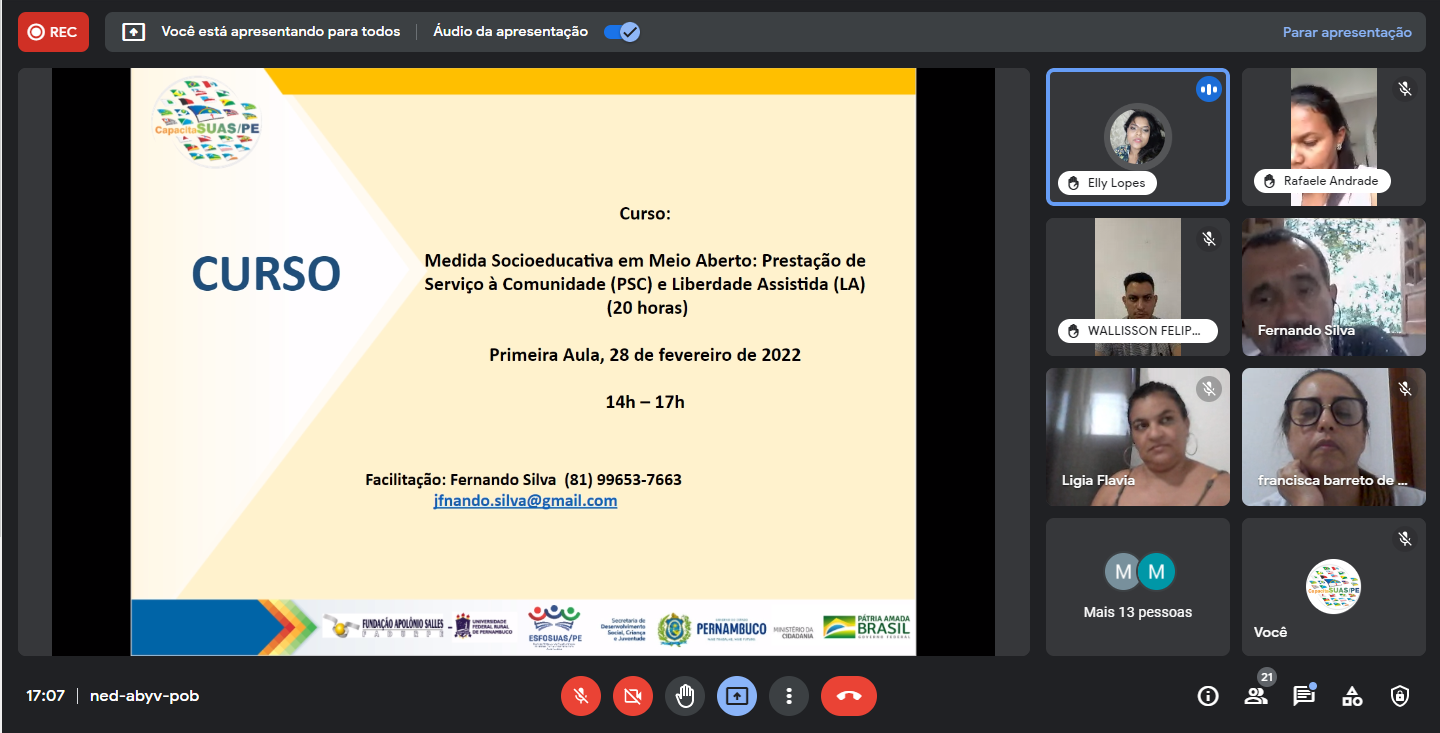Screen dimensions: 1440x733
Task: Hang up with the red leave call button
Action: (849, 696)
